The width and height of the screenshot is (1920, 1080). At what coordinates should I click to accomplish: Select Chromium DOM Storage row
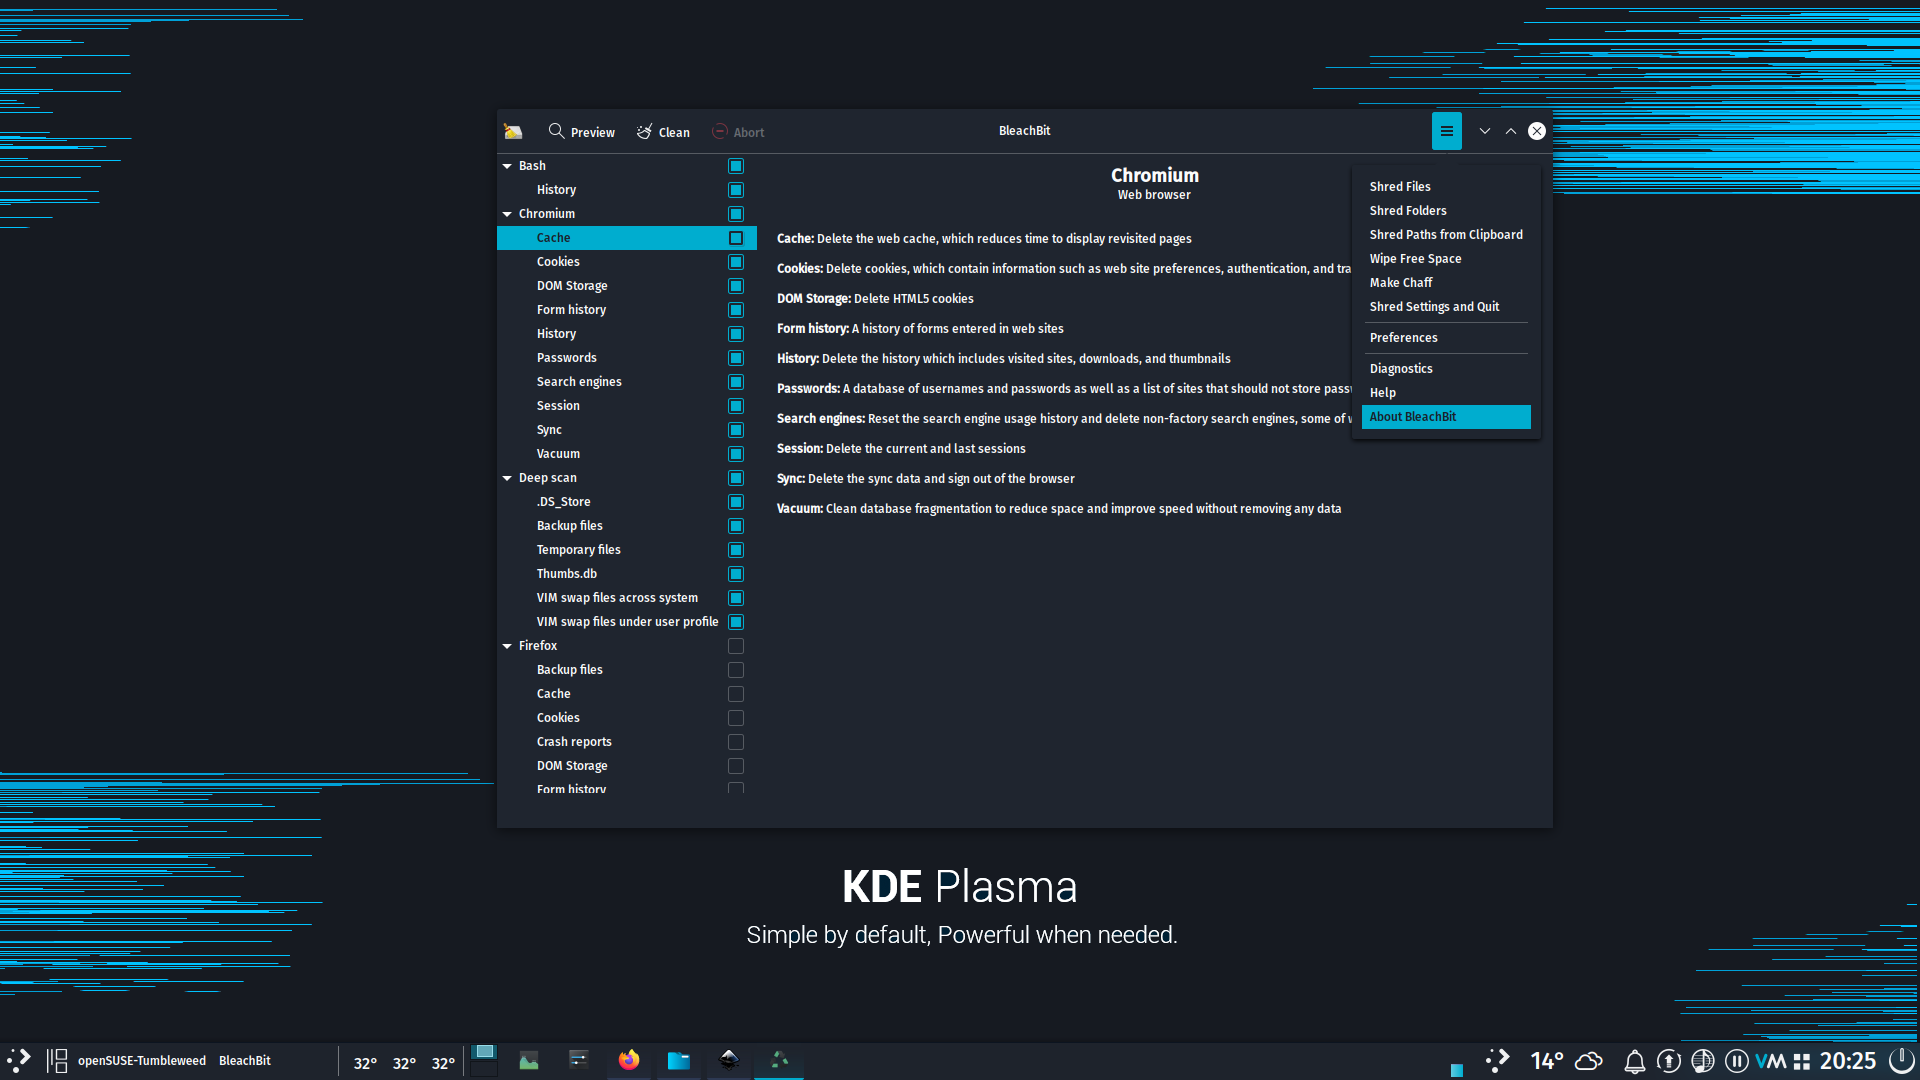pos(627,286)
